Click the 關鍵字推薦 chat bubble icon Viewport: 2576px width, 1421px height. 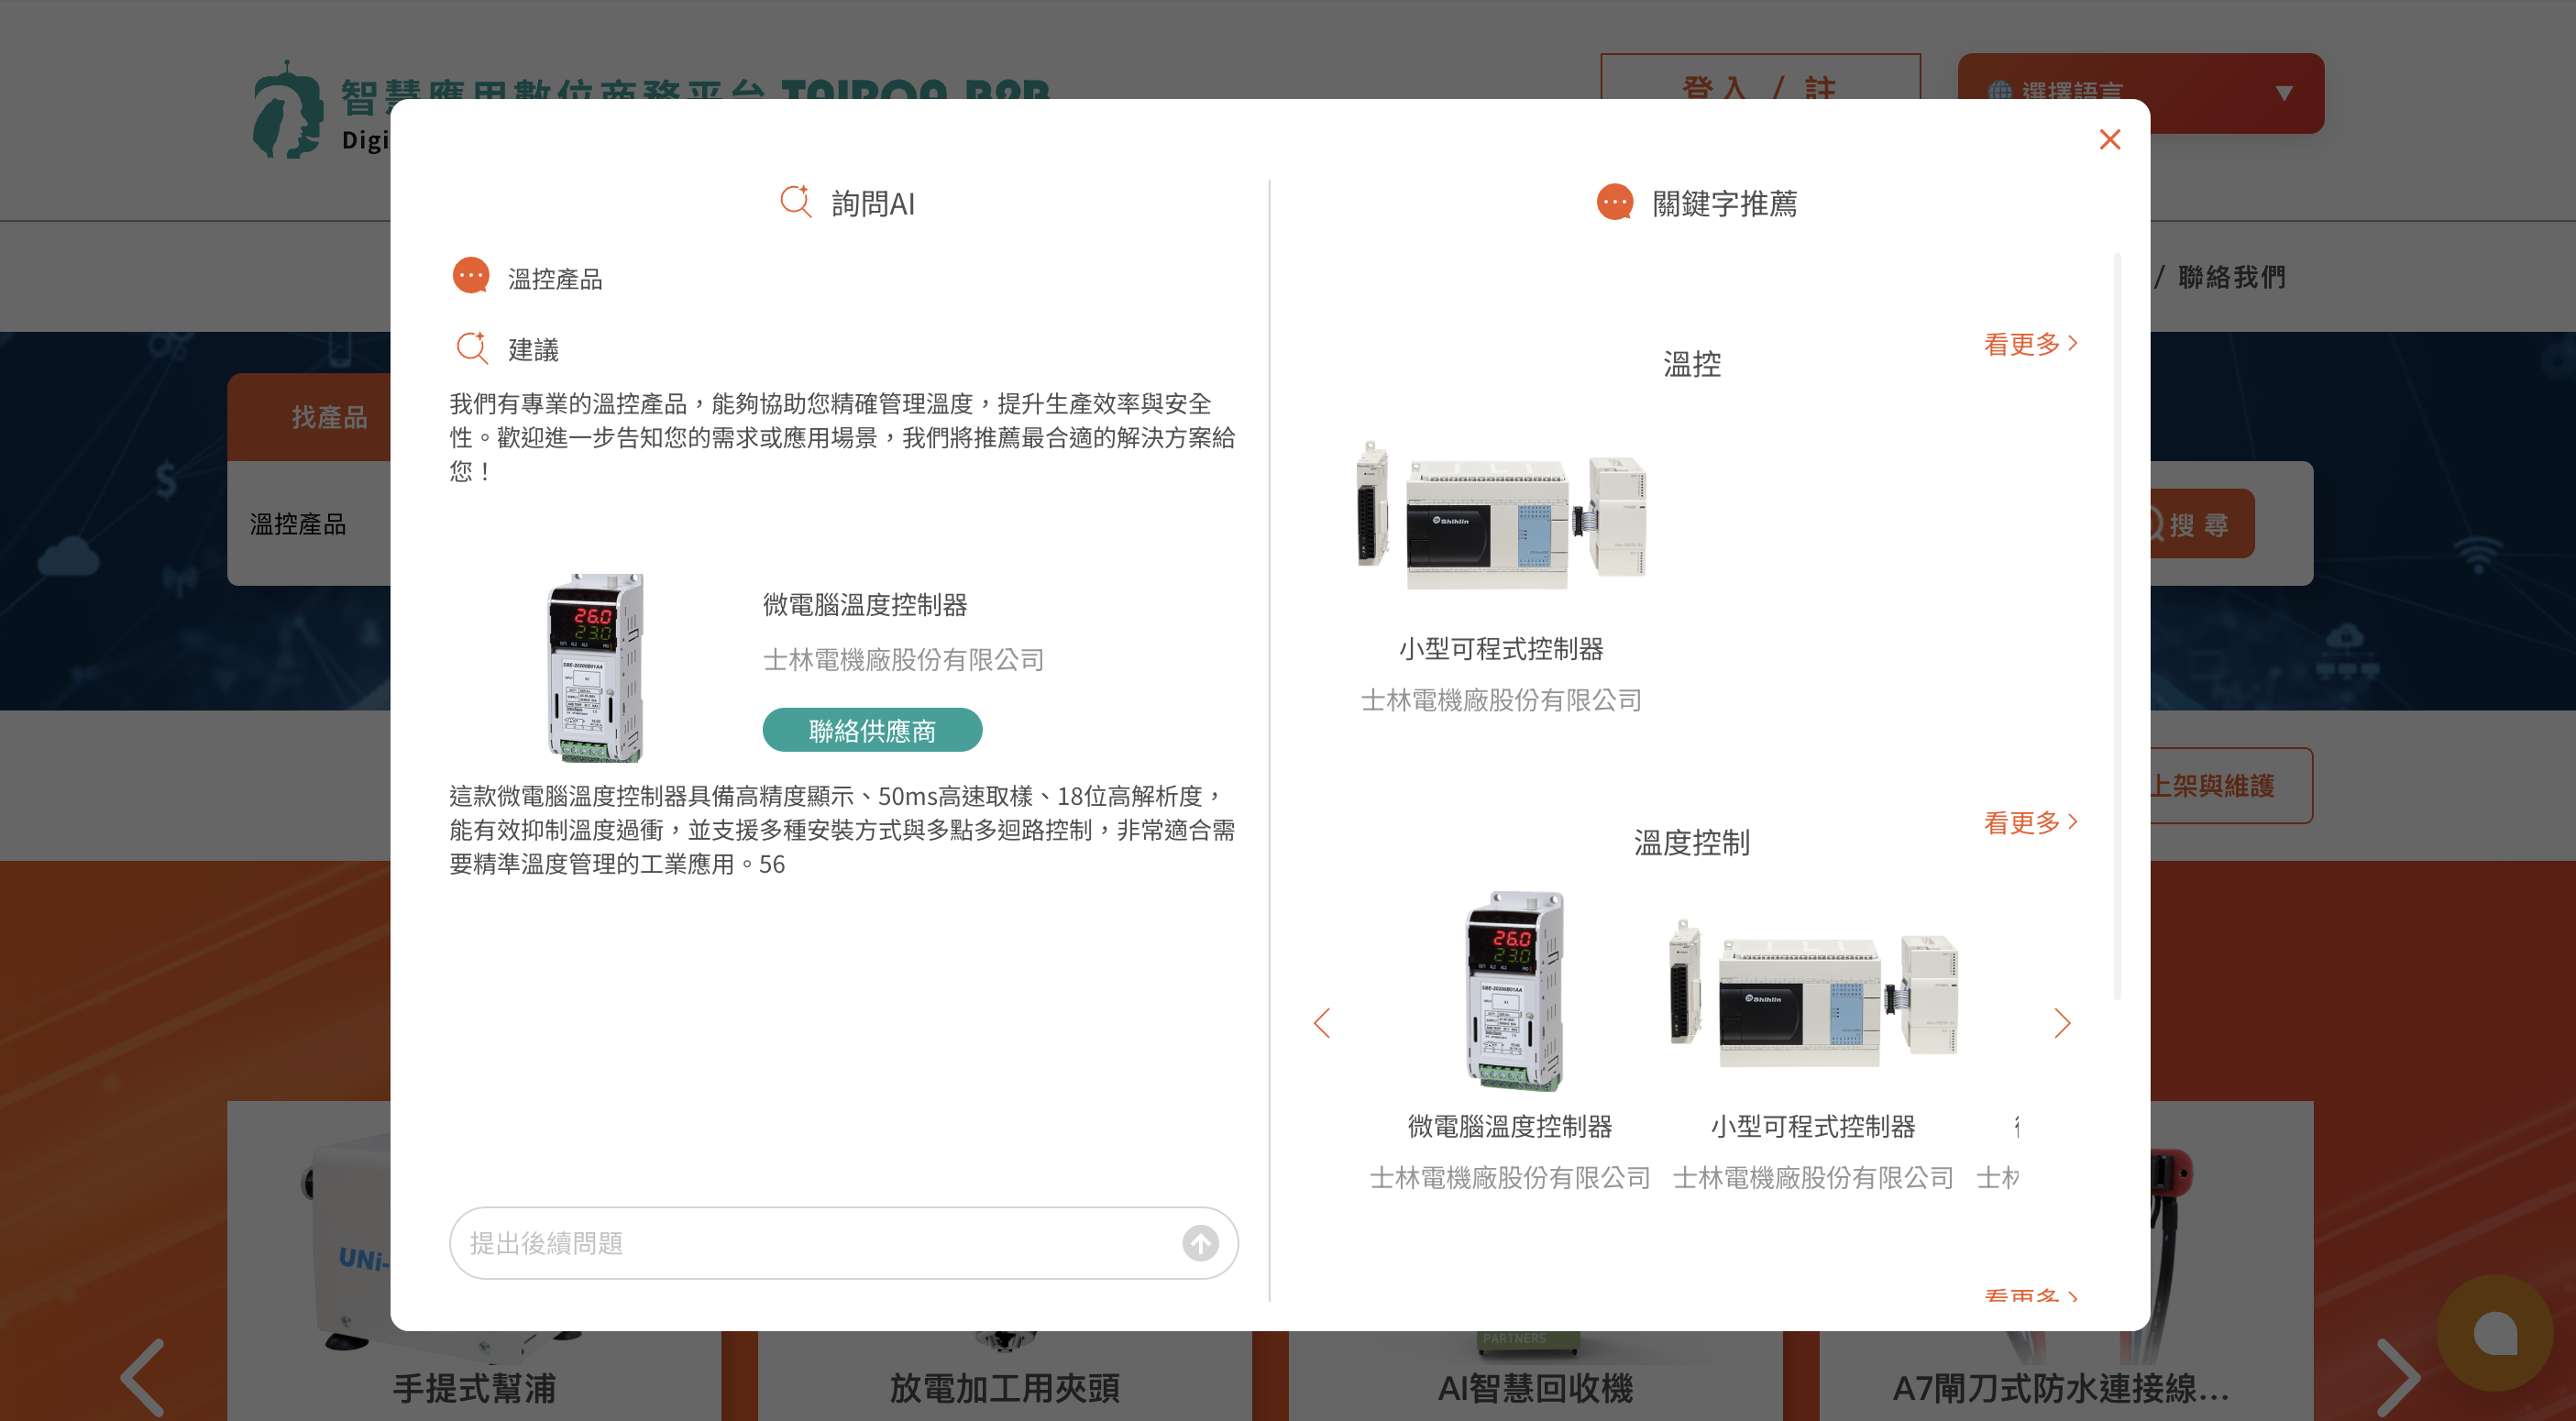[x=1615, y=203]
